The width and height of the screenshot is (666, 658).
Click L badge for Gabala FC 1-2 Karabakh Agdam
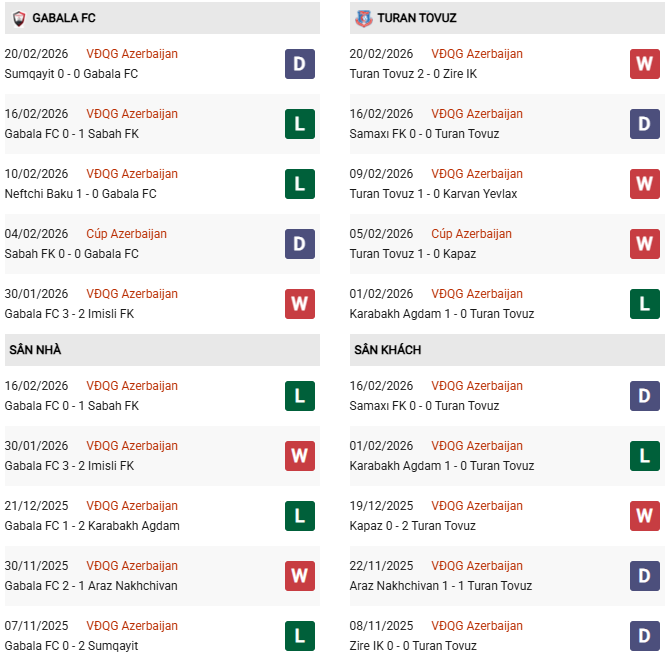pyautogui.click(x=299, y=516)
